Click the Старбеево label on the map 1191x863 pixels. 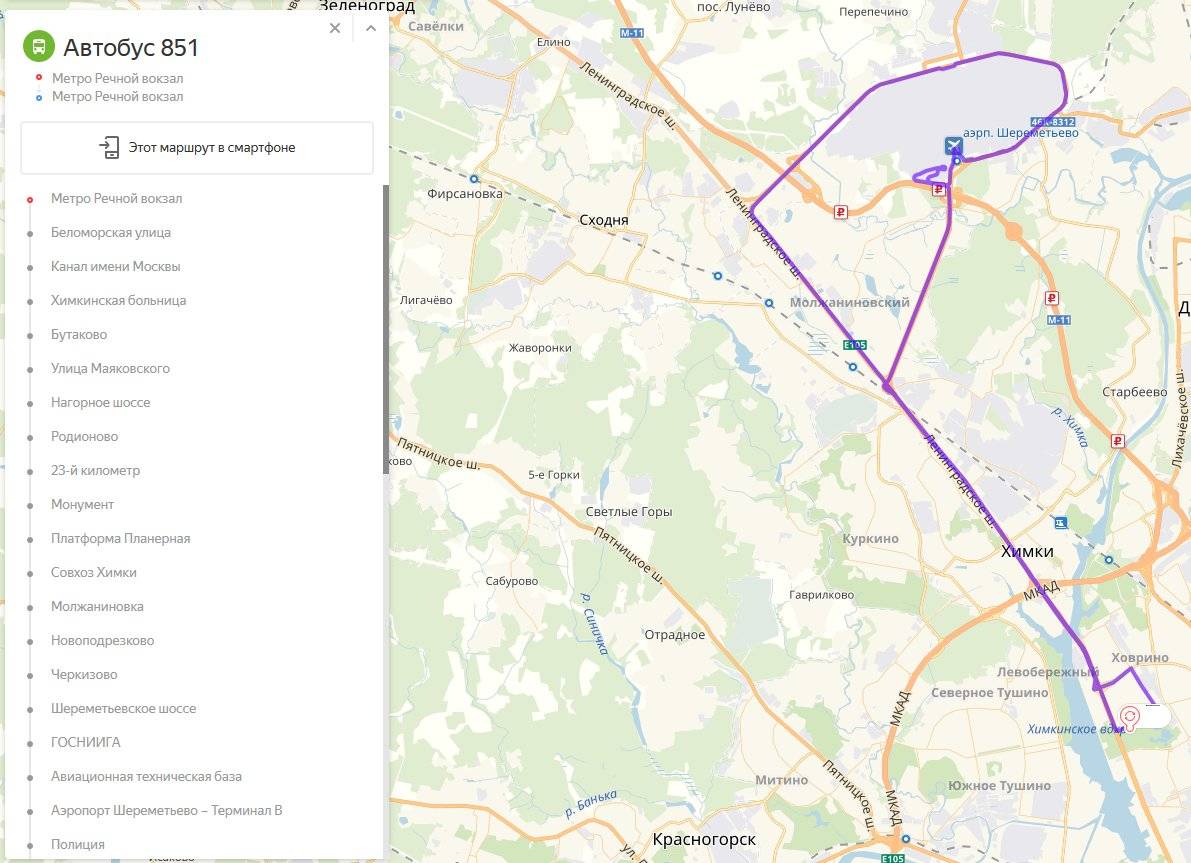coord(1135,392)
